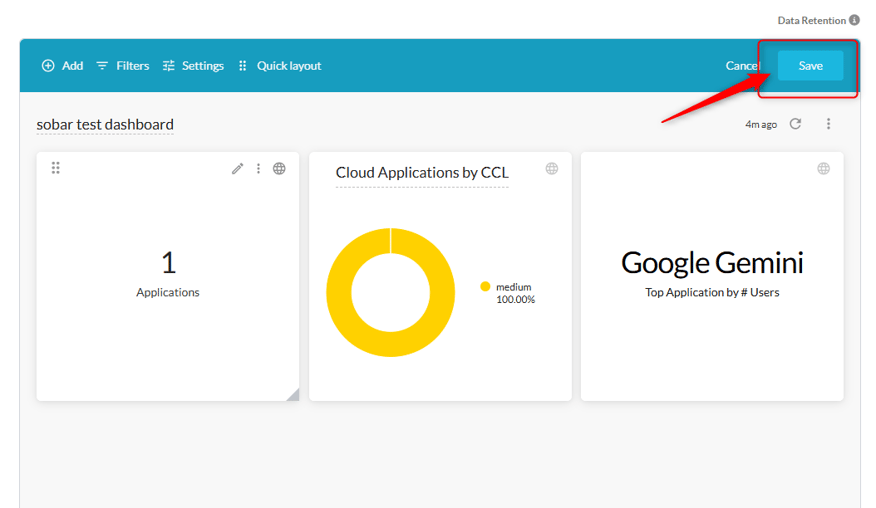Edit the sobar test dashboard title
876x508 pixels.
[105, 124]
